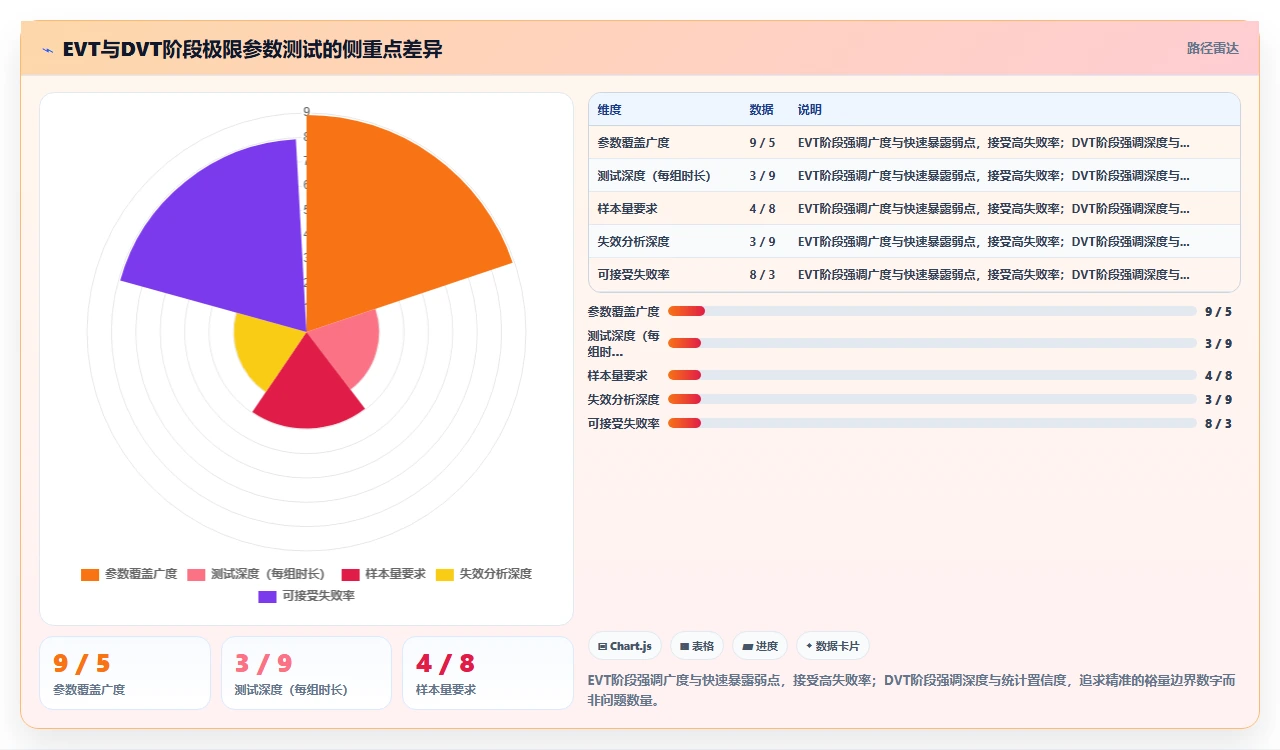Screen dimensions: 1280x750
Task: Toggle the 样本量要求 legend entry
Action: click(x=383, y=574)
